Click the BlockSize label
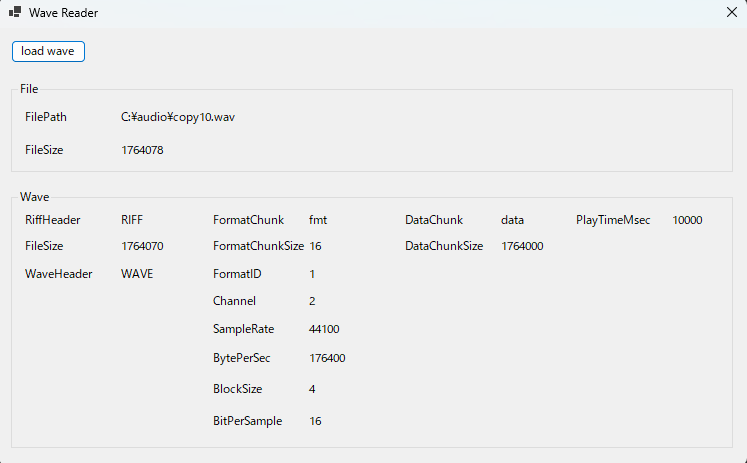 click(x=236, y=389)
